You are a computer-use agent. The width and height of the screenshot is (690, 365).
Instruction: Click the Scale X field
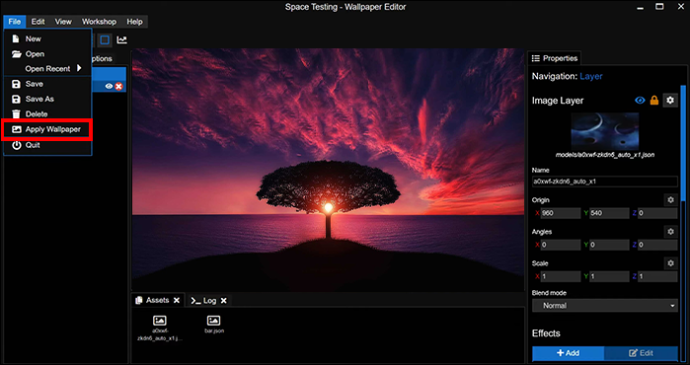(561, 277)
